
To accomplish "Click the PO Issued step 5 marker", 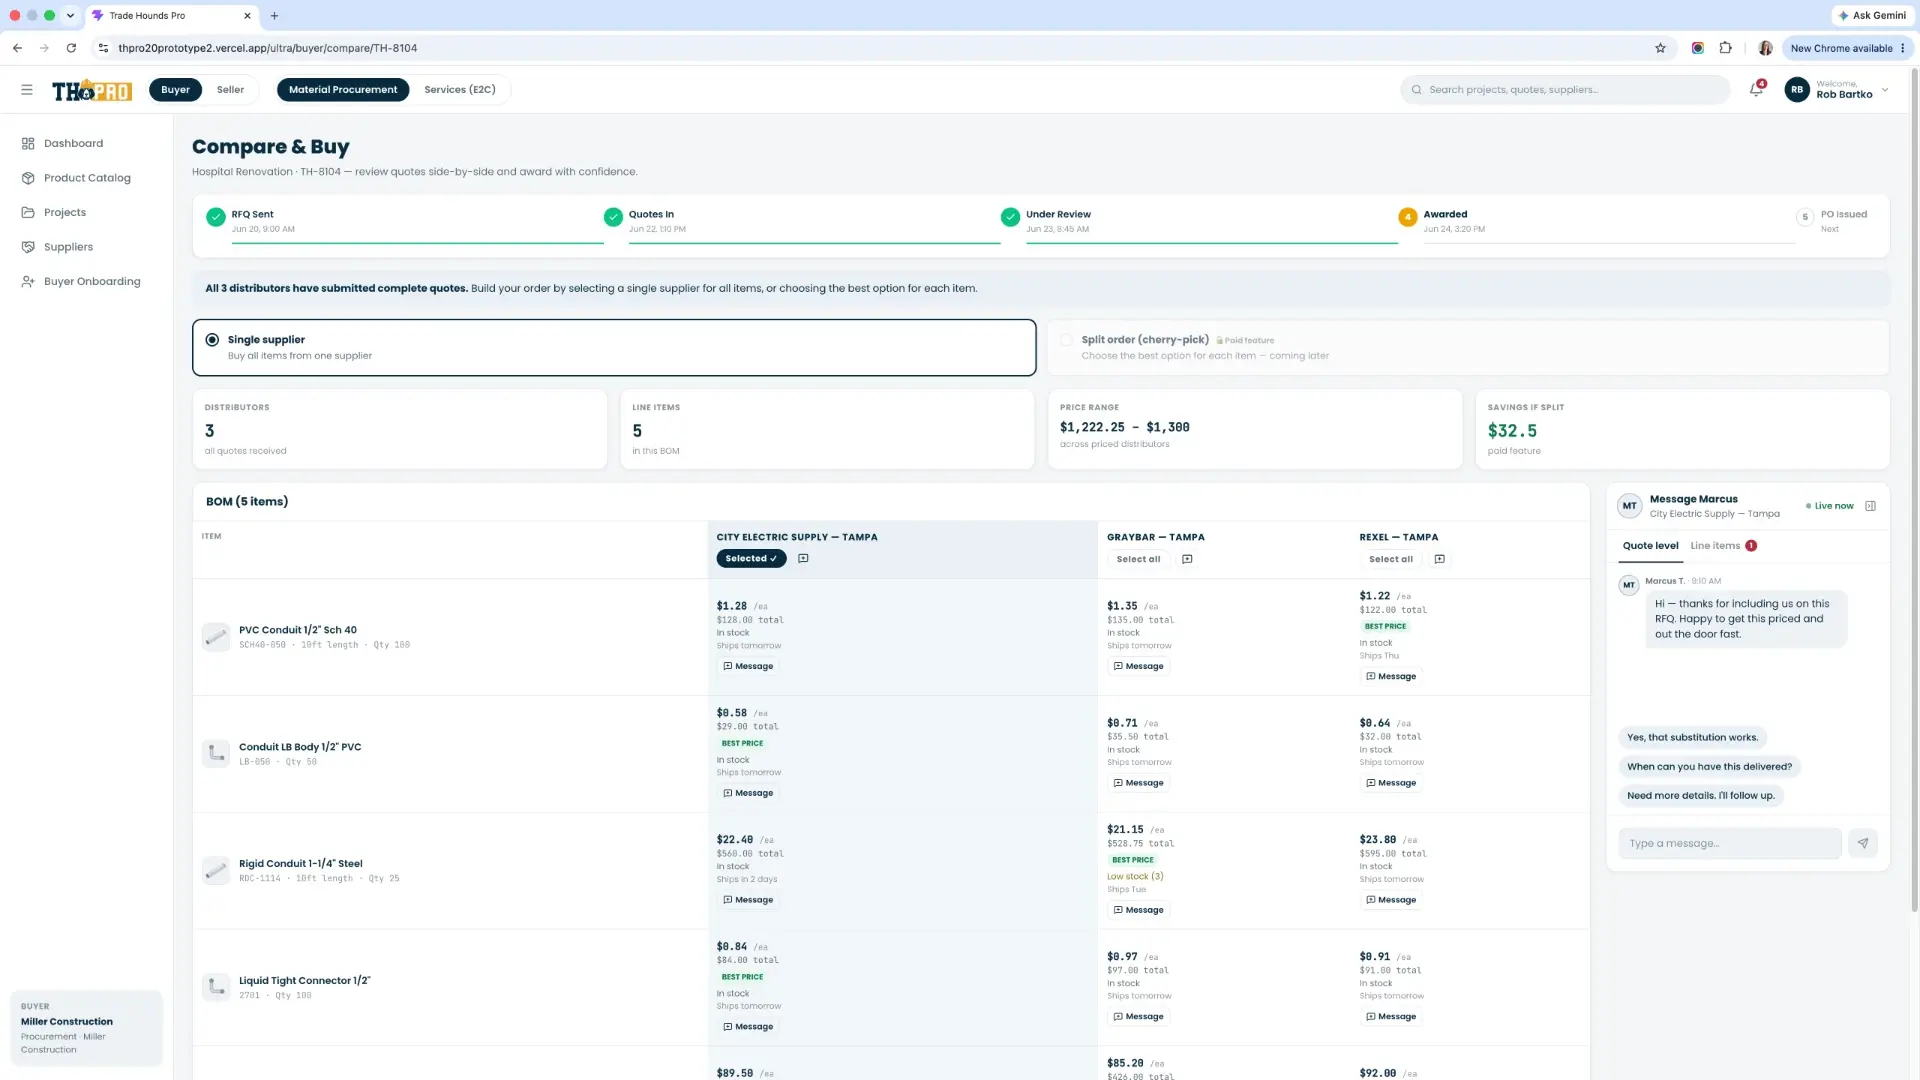I will (1805, 218).
